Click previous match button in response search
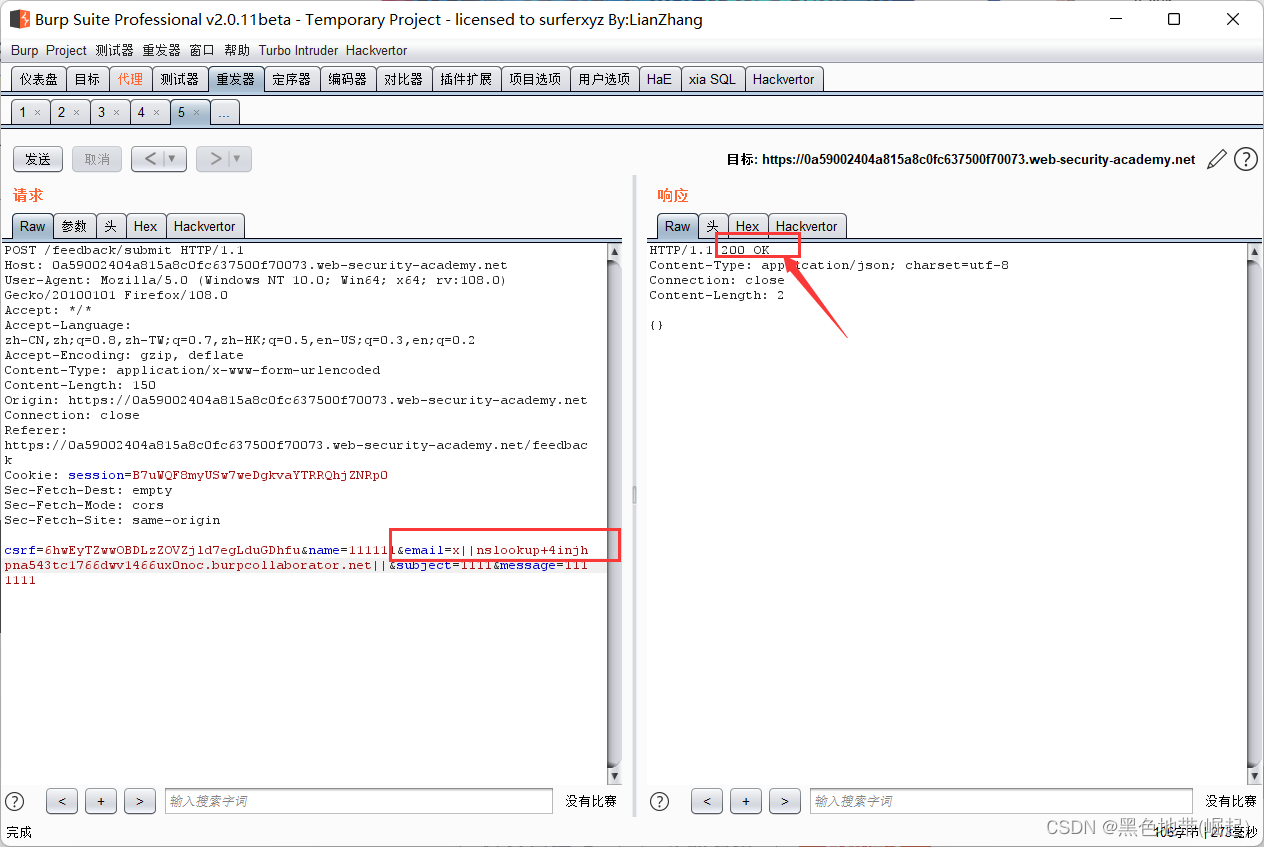The height and width of the screenshot is (847, 1264). 707,801
